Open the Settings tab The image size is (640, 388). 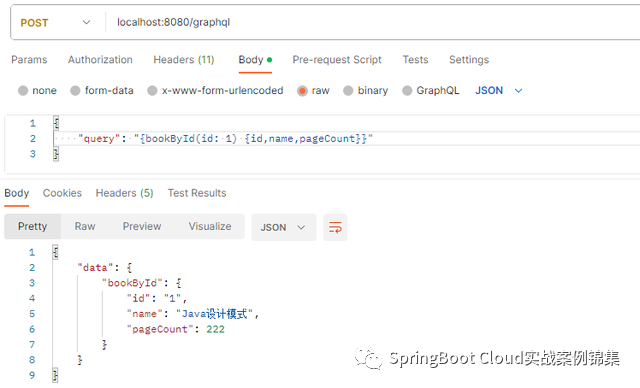(469, 60)
